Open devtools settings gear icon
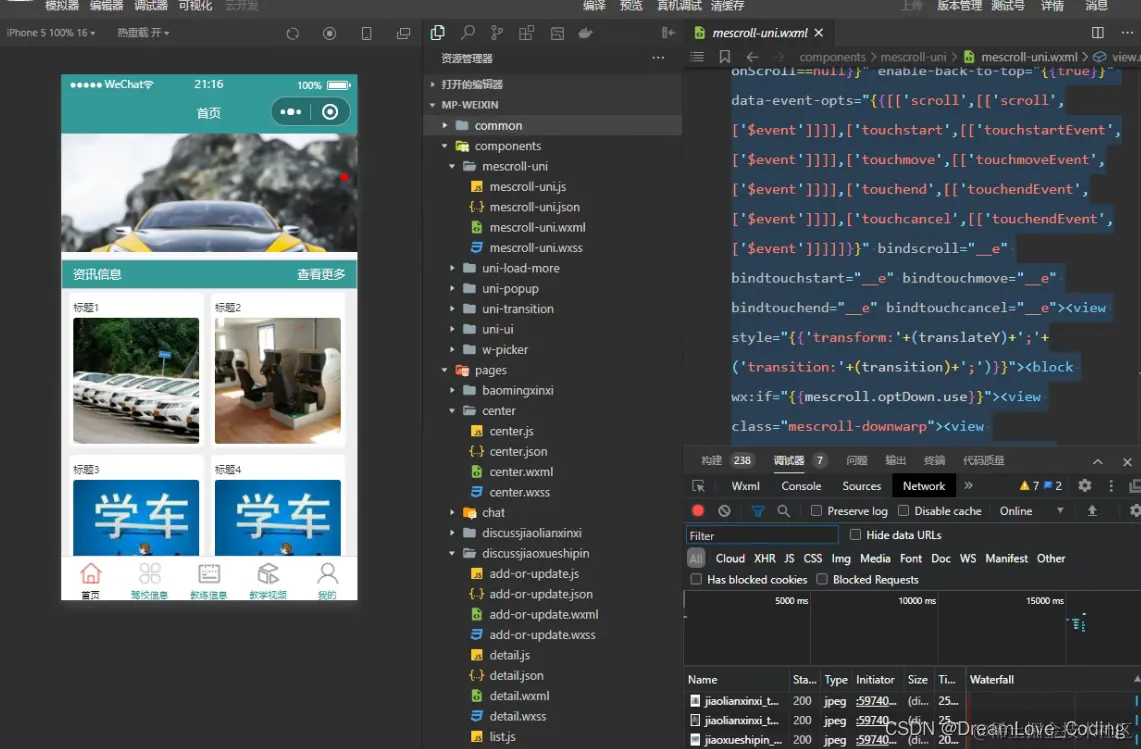The width and height of the screenshot is (1141, 749). (x=1084, y=486)
